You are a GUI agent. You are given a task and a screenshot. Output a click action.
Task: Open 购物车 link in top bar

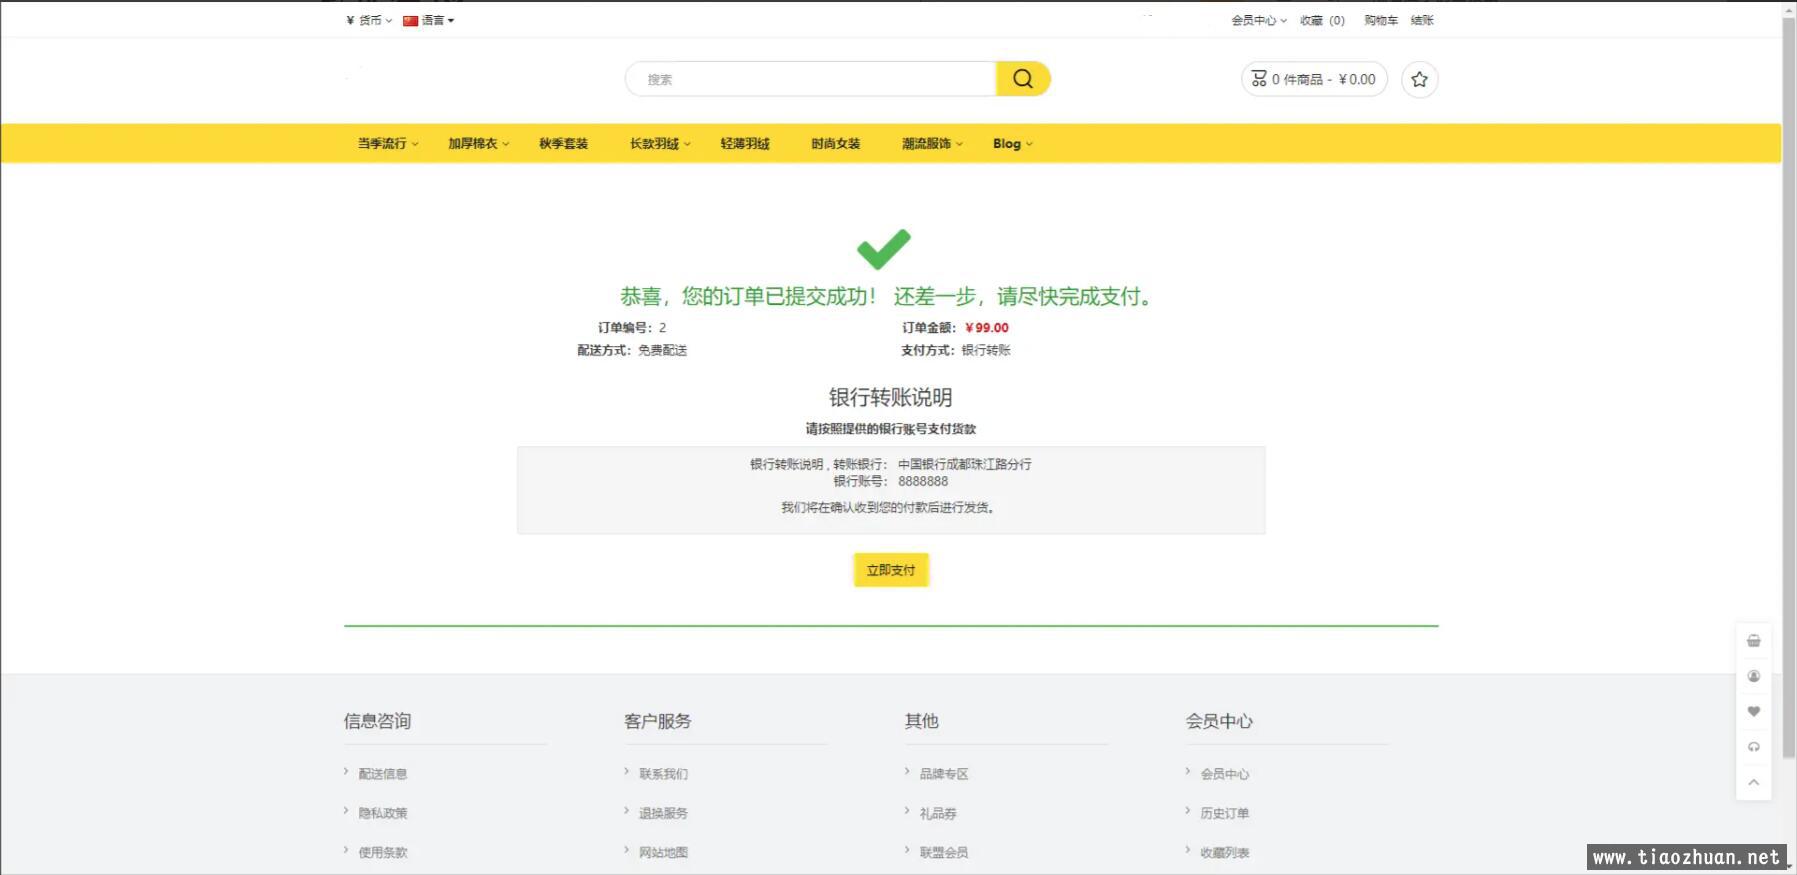click(1381, 20)
